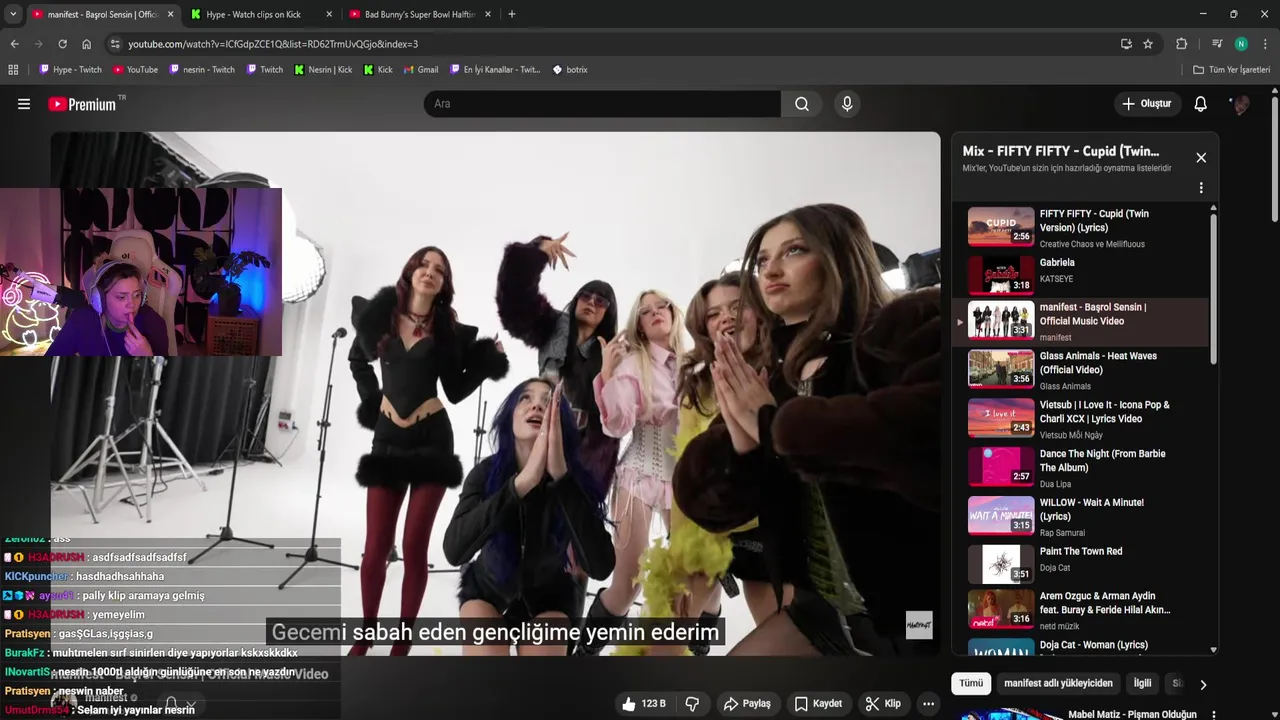Viewport: 1280px width, 720px height.
Task: Close the Hype Kick tab
Action: click(329, 14)
